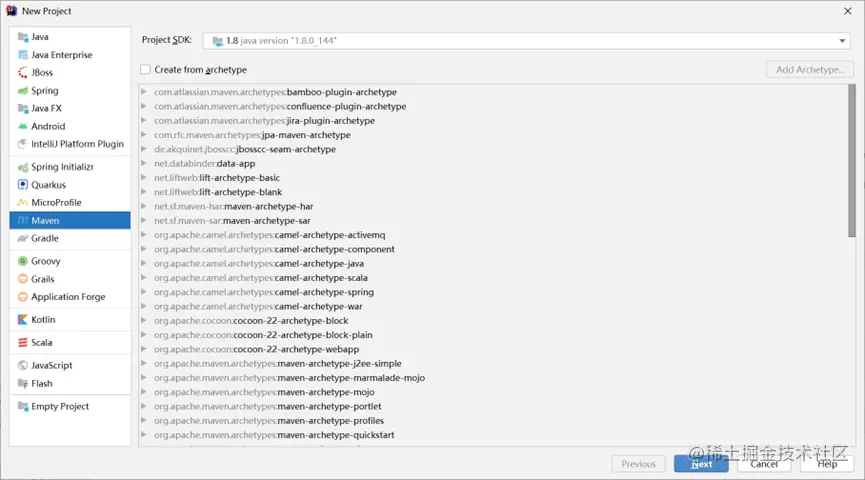Click the Cancel button

click(x=764, y=464)
